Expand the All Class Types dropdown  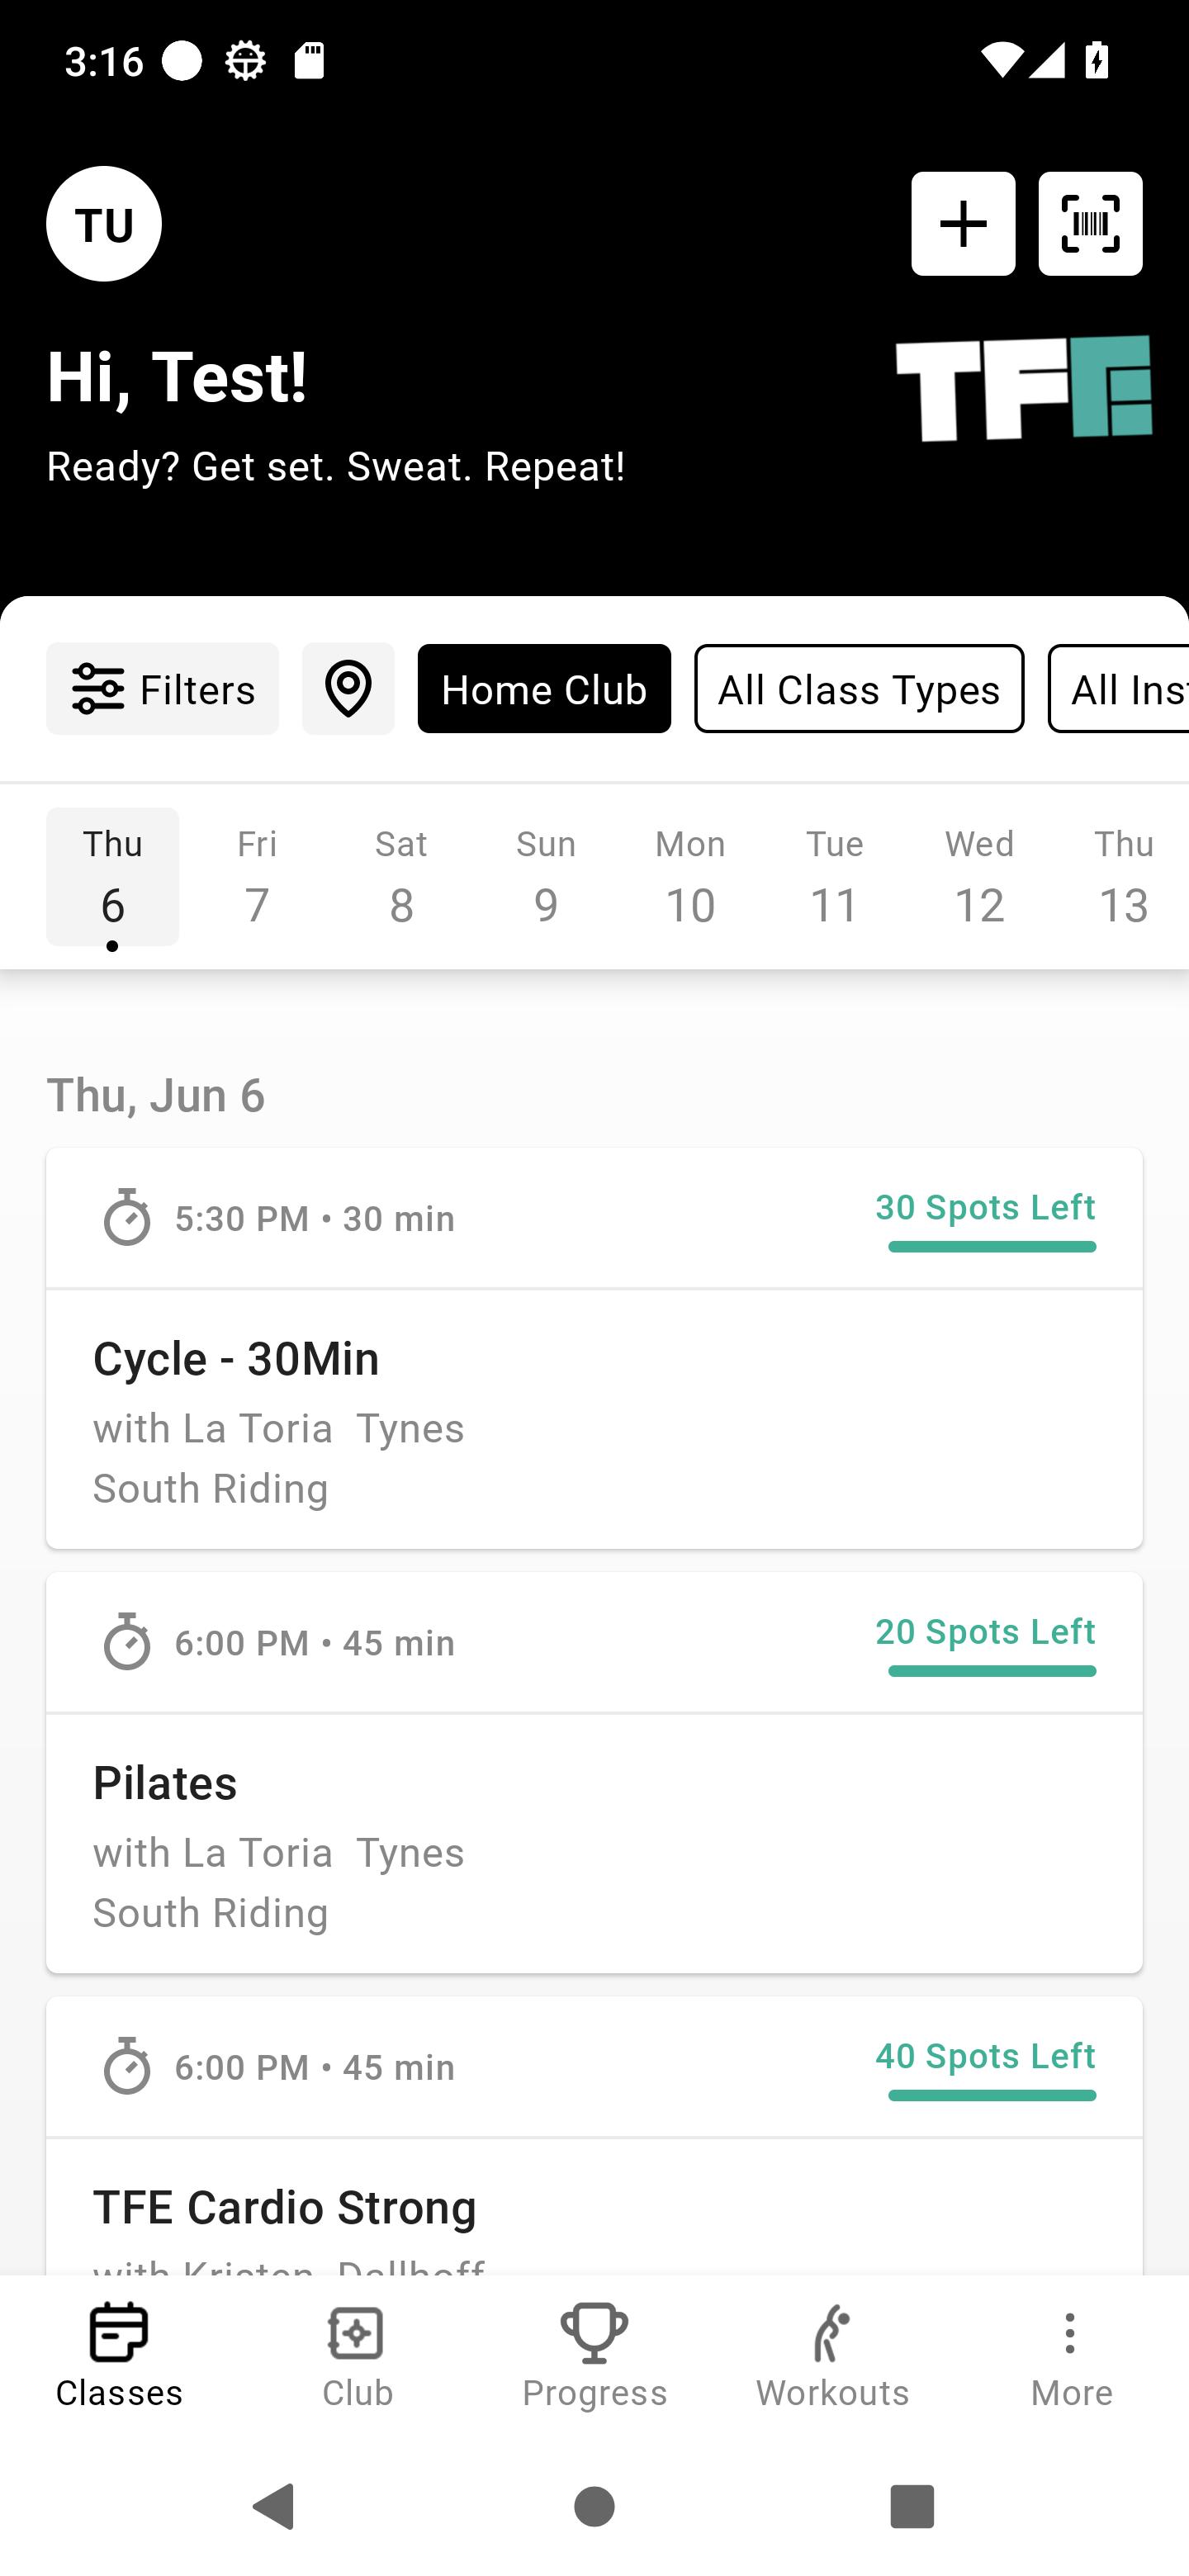(859, 689)
